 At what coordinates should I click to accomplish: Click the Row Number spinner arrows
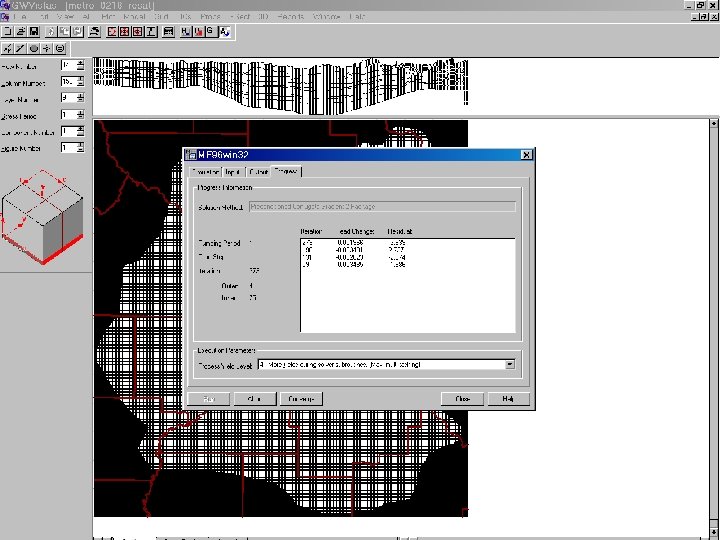click(x=80, y=65)
